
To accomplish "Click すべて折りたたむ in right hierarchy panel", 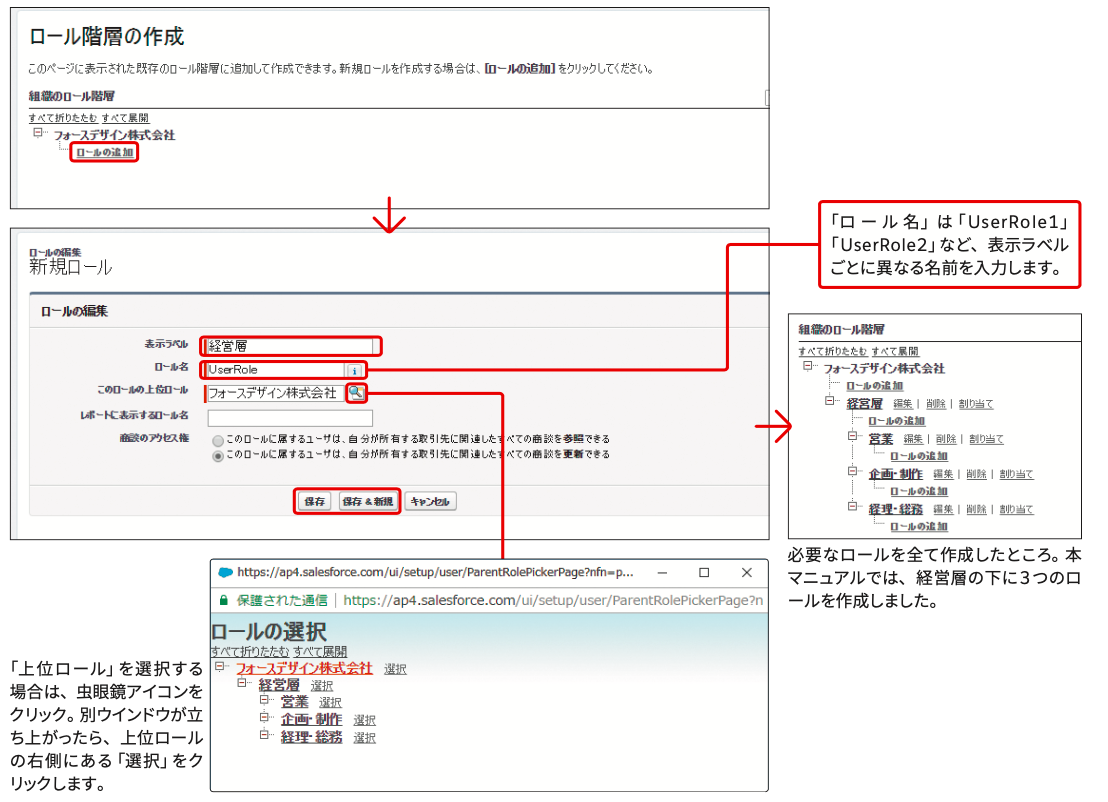I will pyautogui.click(x=833, y=351).
